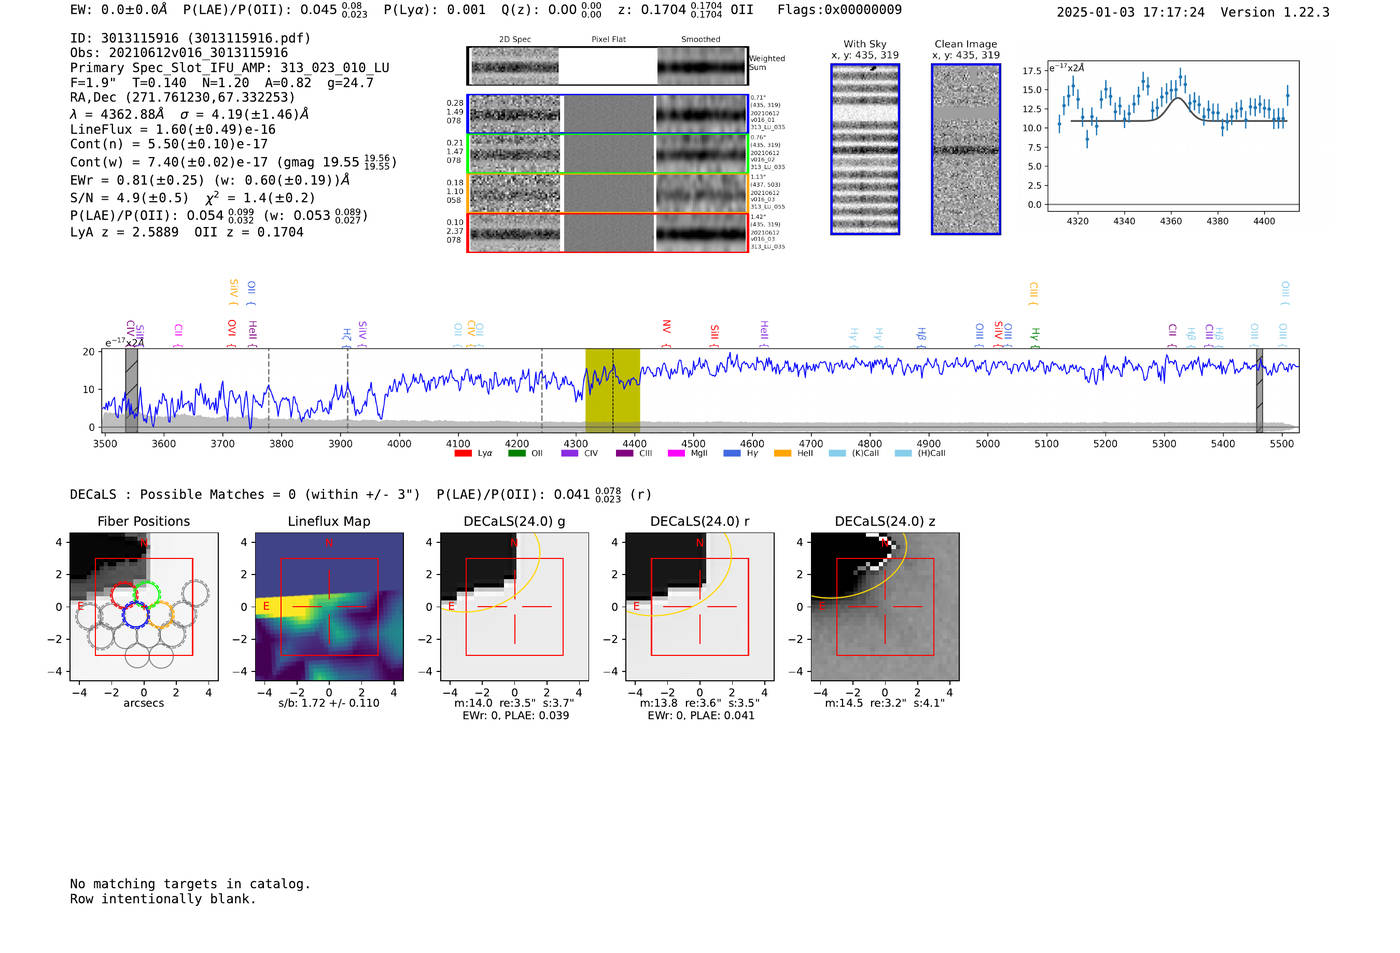Click the red NV line marker label

tap(666, 327)
